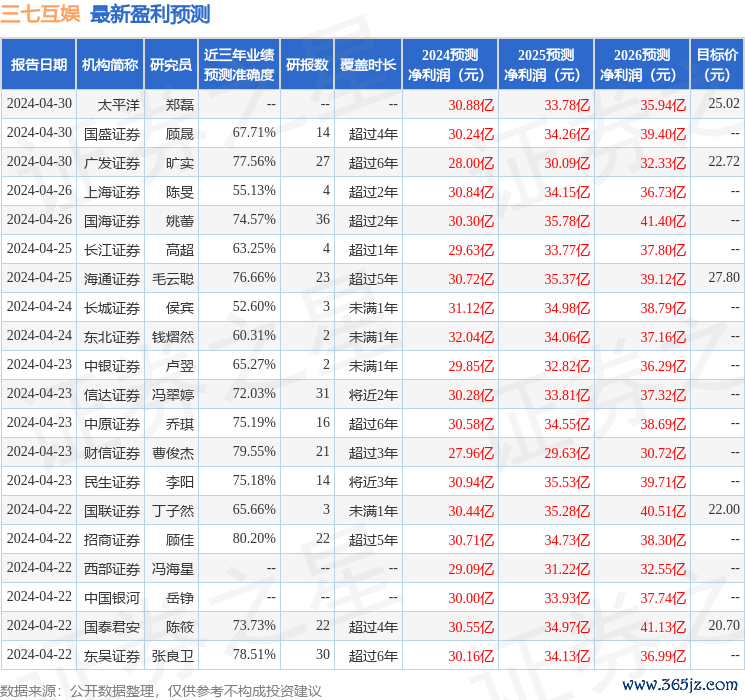
Task: Click the 目标价 column header
Action: point(716,65)
